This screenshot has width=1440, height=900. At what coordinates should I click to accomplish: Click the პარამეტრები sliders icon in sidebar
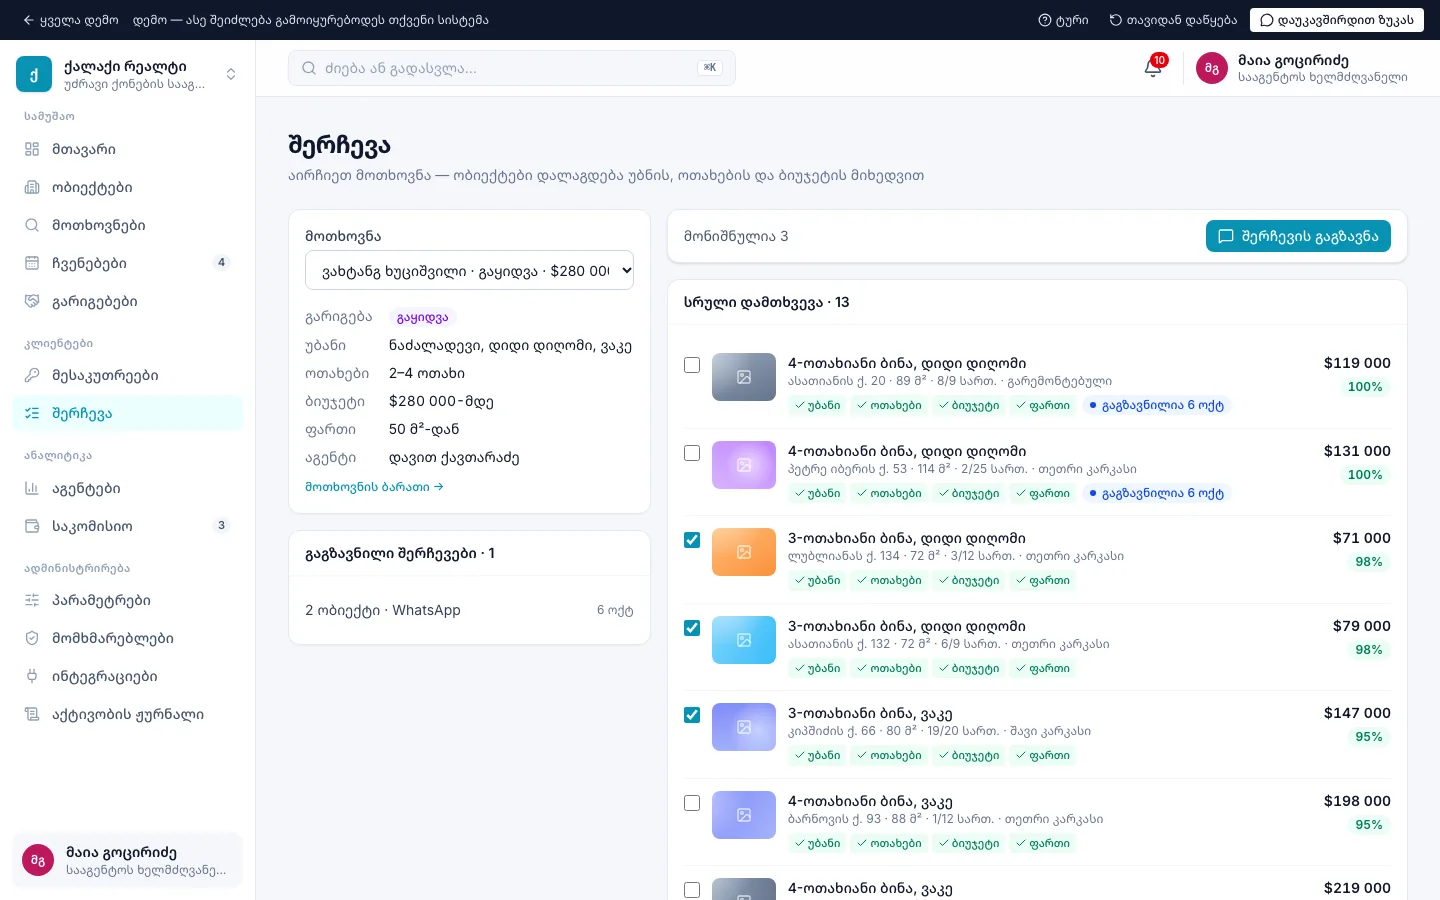point(32,600)
